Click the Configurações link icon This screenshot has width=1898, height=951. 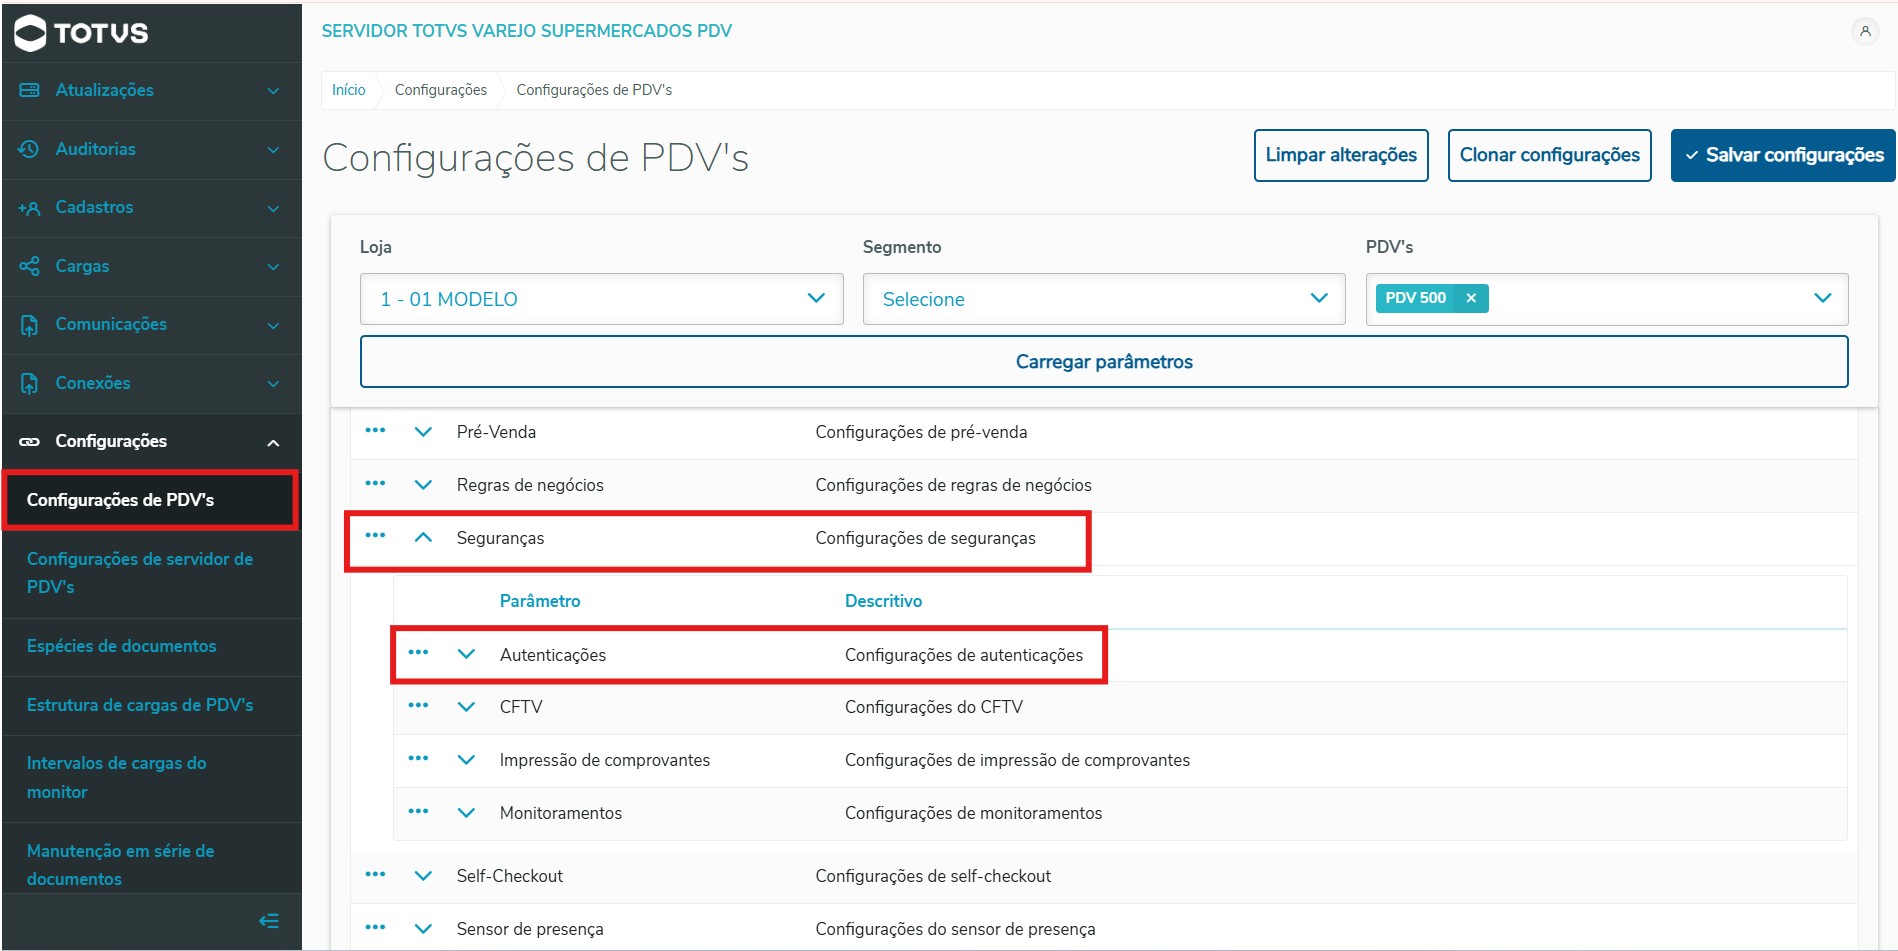click(x=29, y=441)
